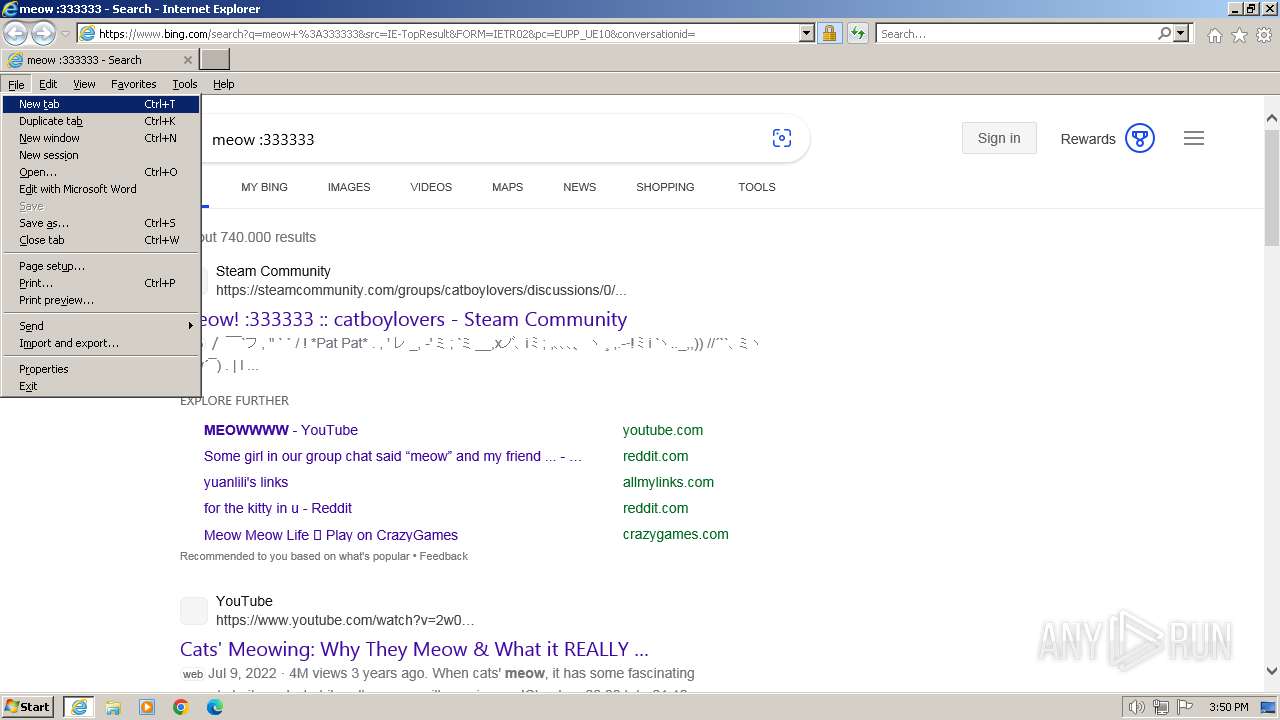The height and width of the screenshot is (720, 1280).
Task: Click the network tray icon
Action: (1161, 707)
